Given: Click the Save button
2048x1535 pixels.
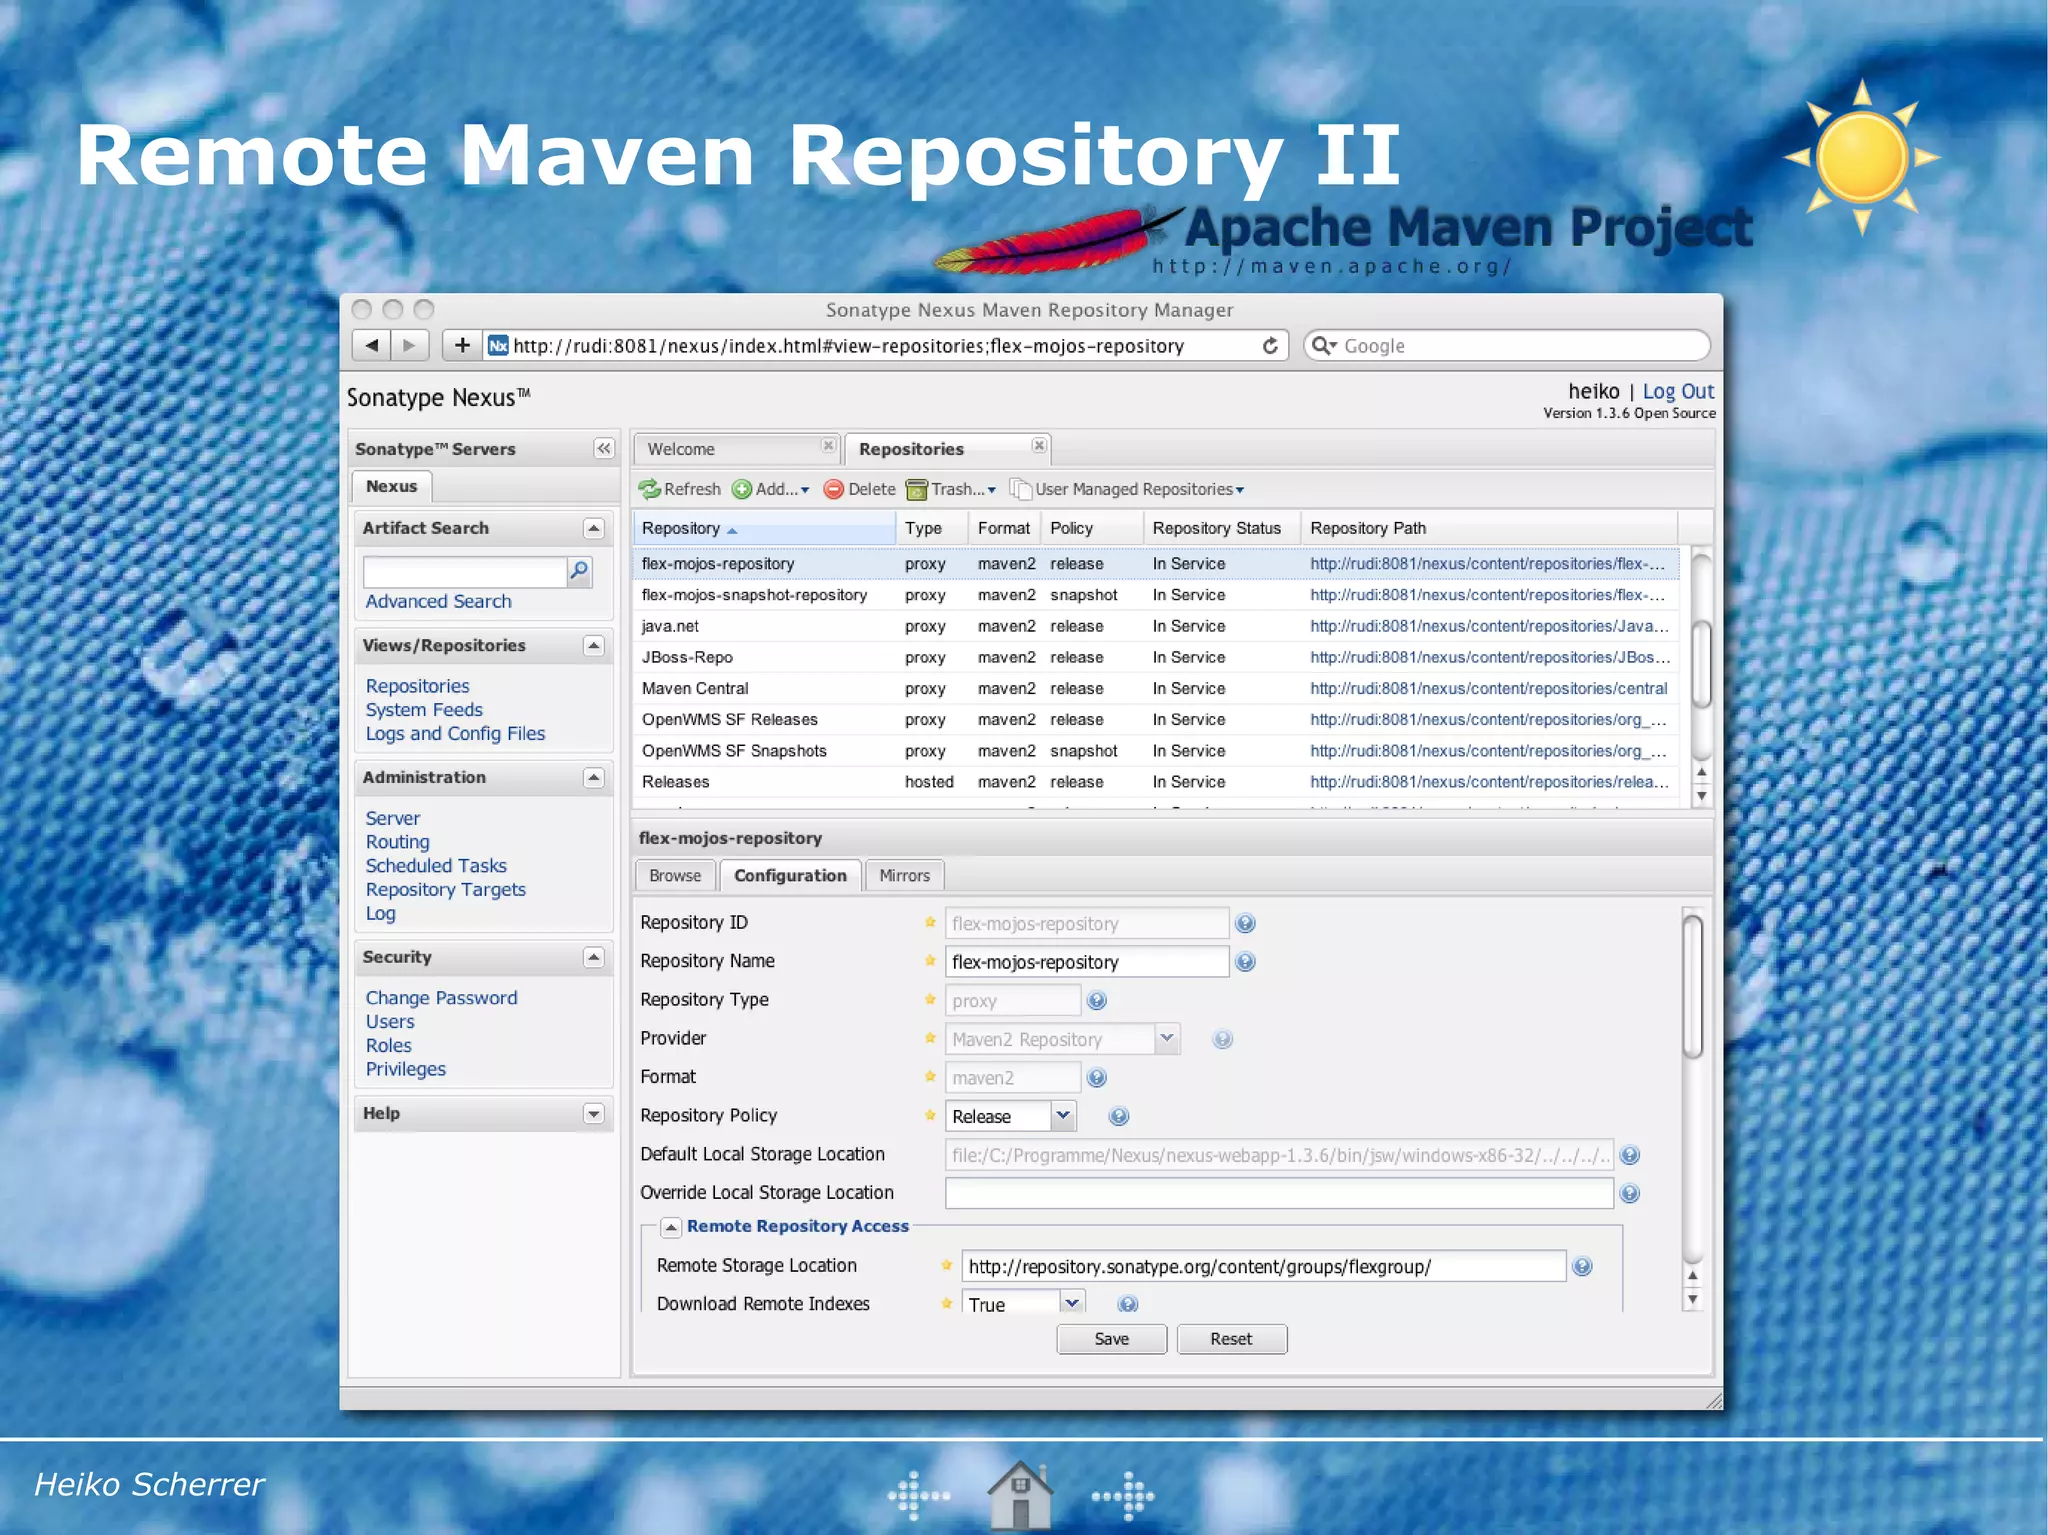Looking at the screenshot, I should click(x=1111, y=1339).
